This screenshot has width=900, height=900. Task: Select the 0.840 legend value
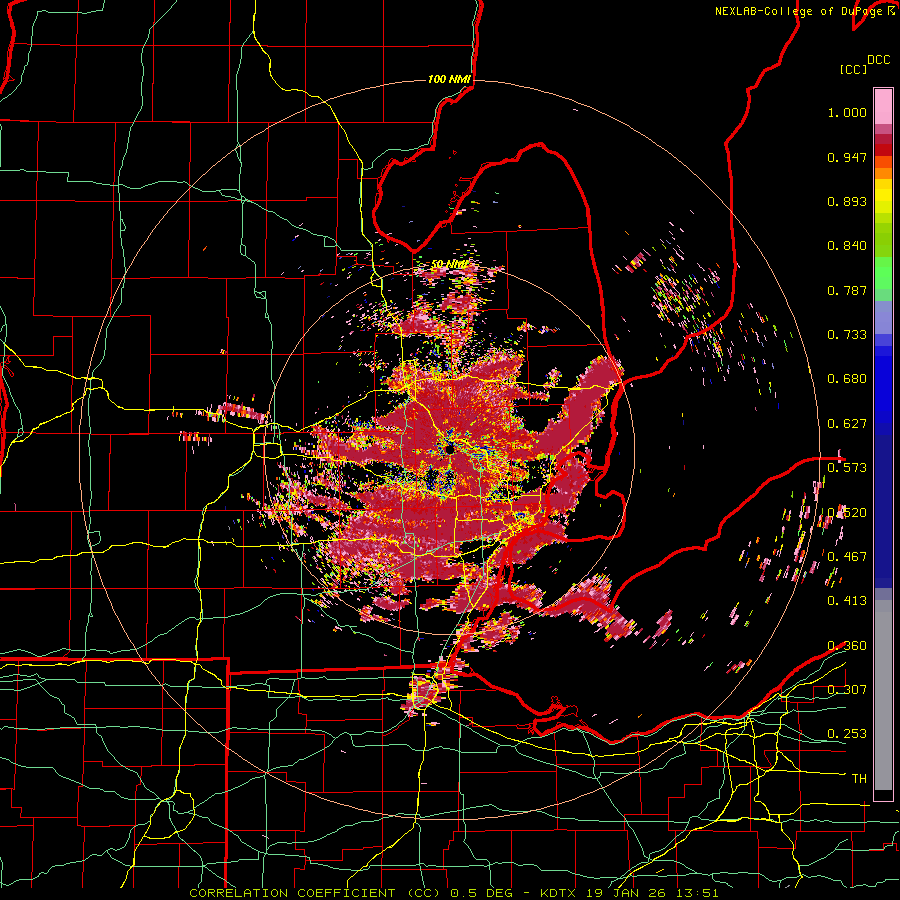click(x=847, y=246)
